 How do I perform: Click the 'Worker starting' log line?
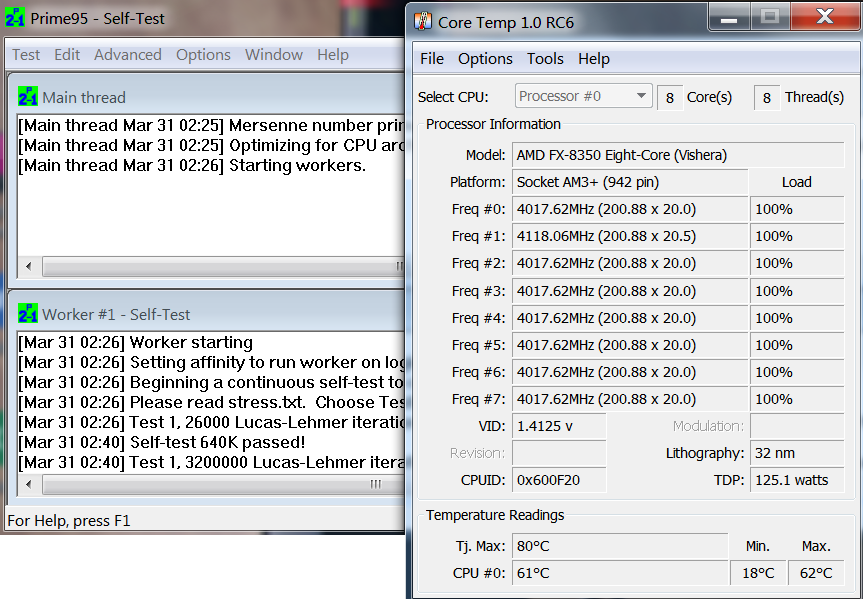135,342
